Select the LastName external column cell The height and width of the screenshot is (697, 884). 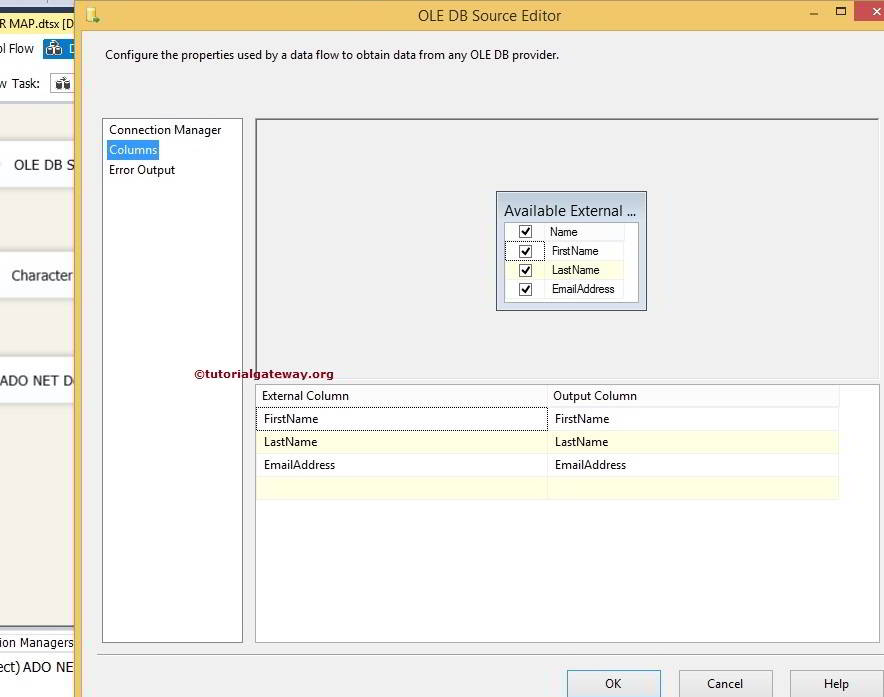pyautogui.click(x=401, y=442)
